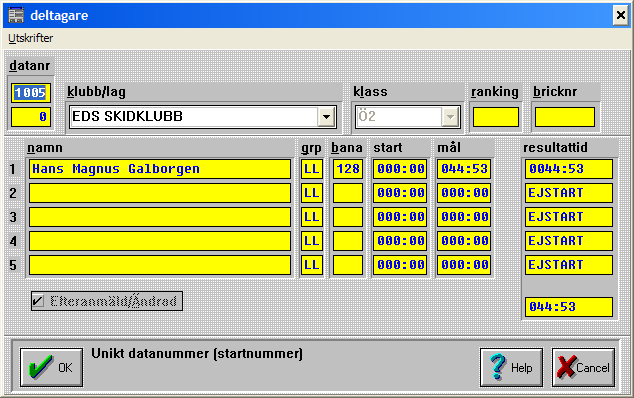Click the EJSTART result field in row 2
Image resolution: width=634 pixels, height=398 pixels.
(569, 193)
